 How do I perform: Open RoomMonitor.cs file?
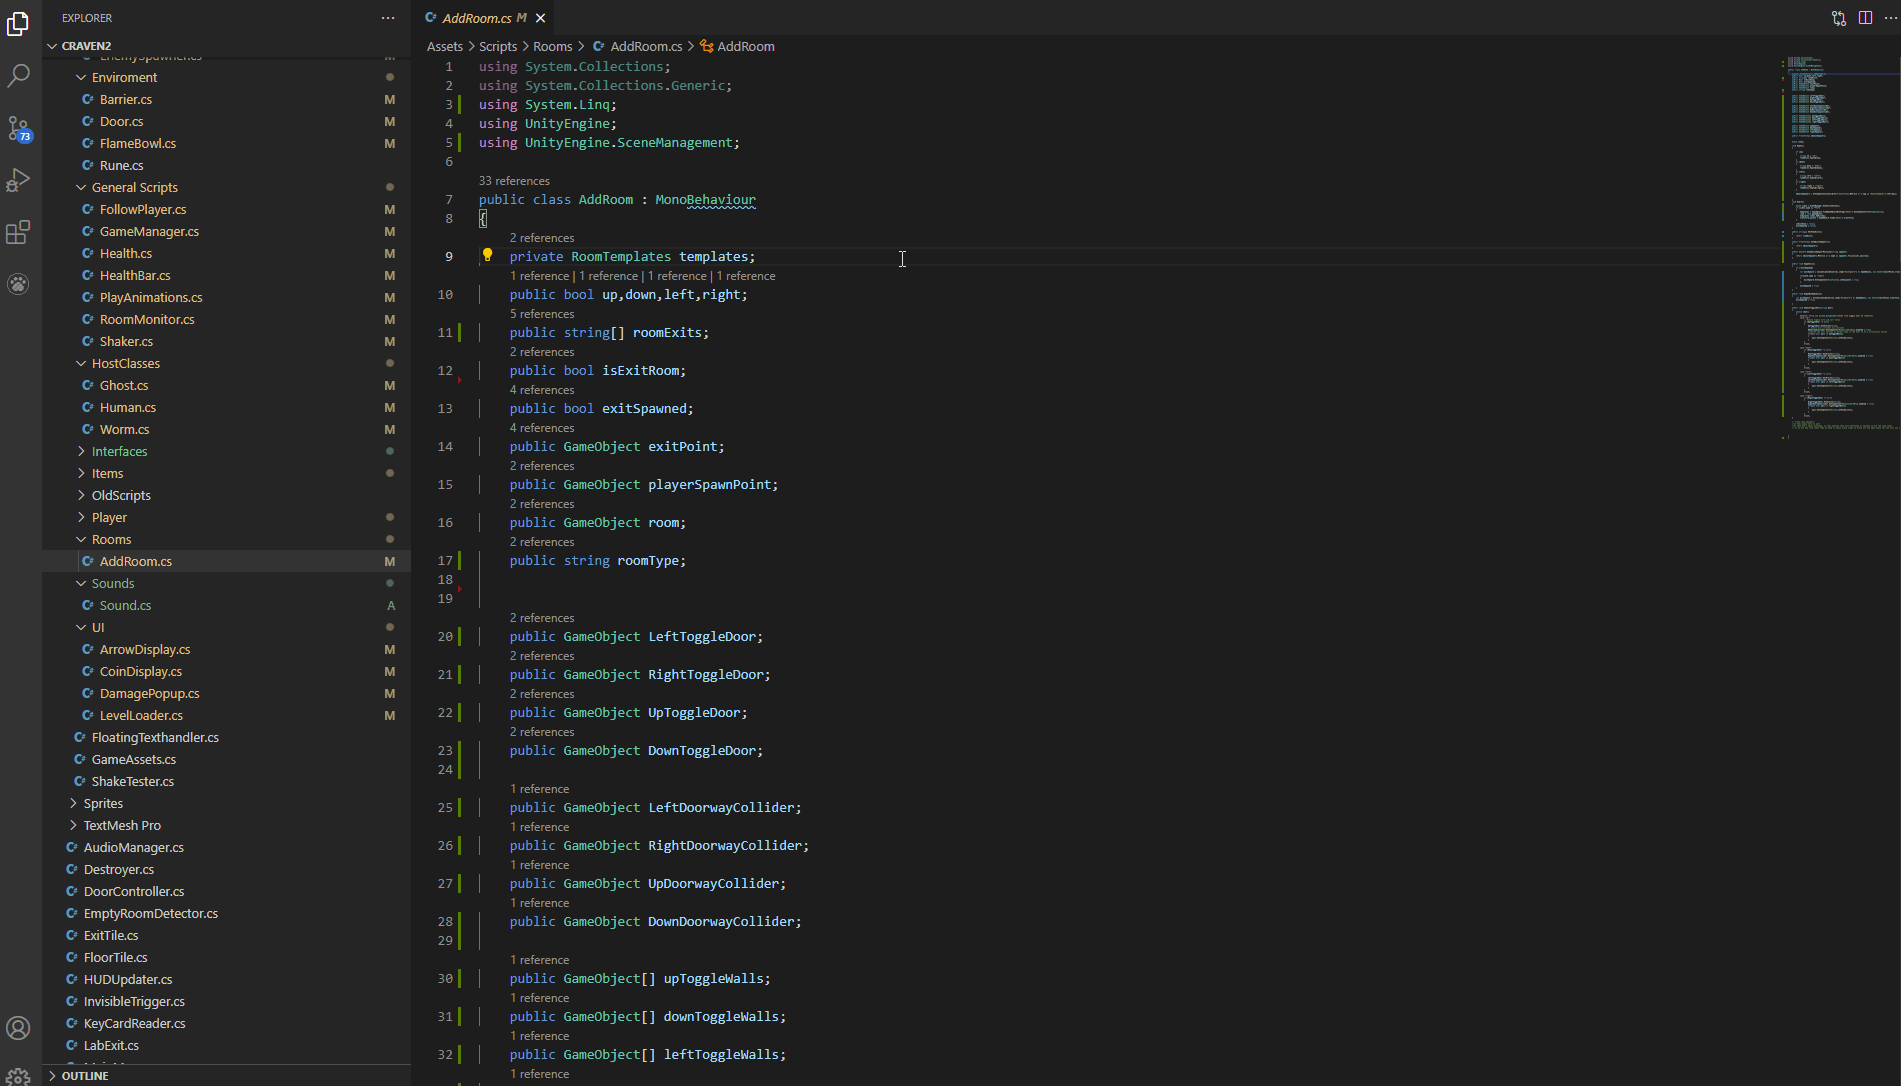tap(226, 319)
